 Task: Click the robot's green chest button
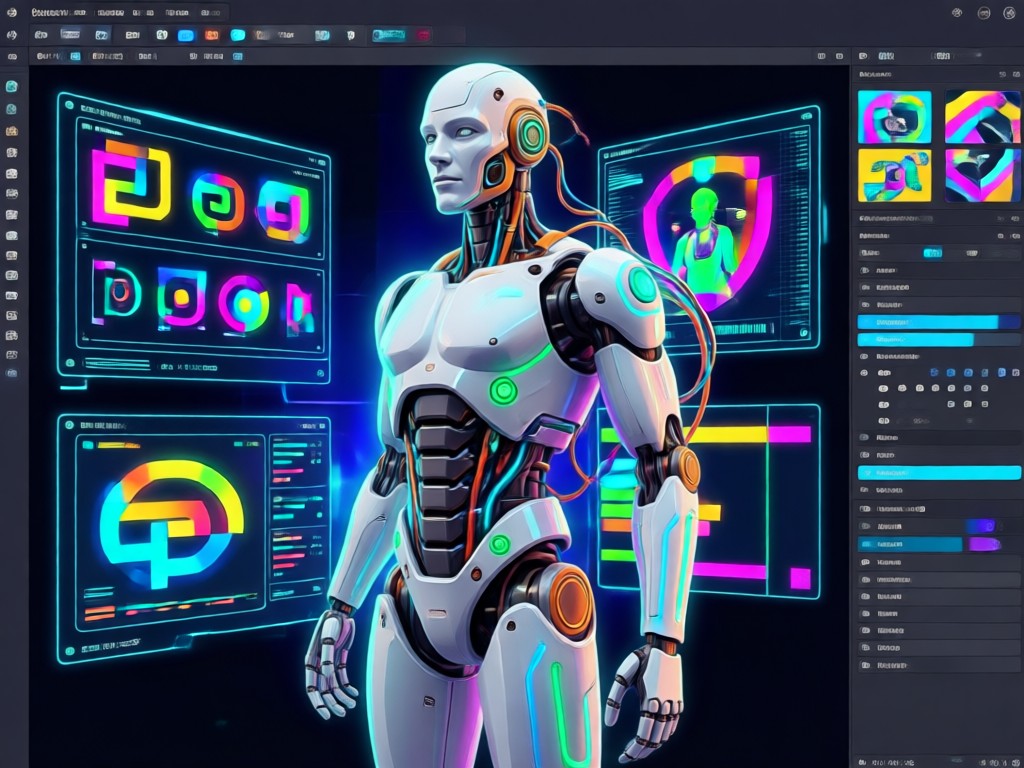click(x=504, y=391)
